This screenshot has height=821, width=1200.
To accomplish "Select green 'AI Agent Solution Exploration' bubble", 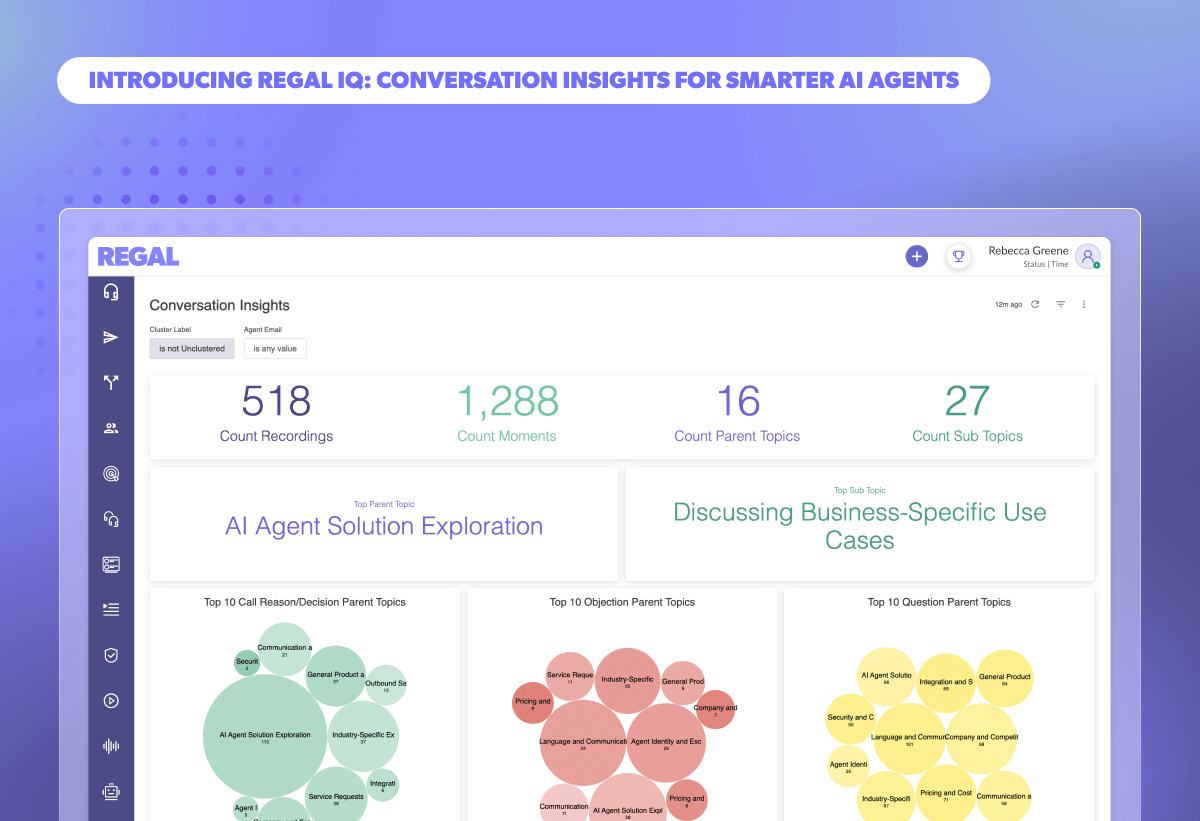I will click(x=265, y=736).
